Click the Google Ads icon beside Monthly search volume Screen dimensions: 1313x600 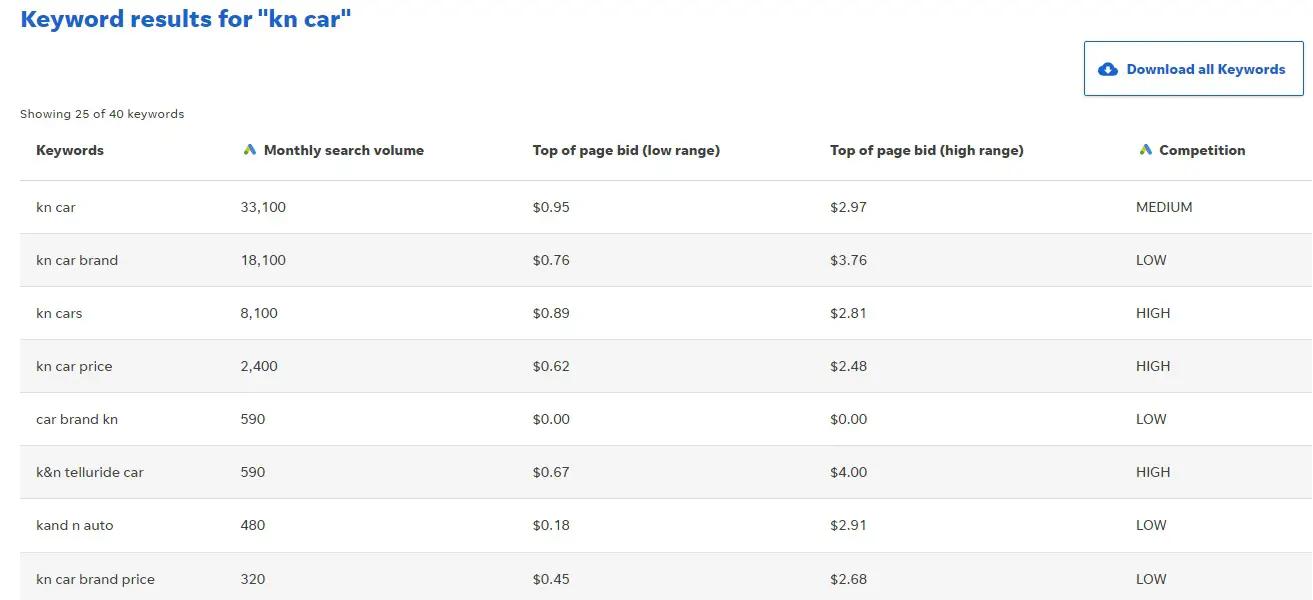(250, 150)
